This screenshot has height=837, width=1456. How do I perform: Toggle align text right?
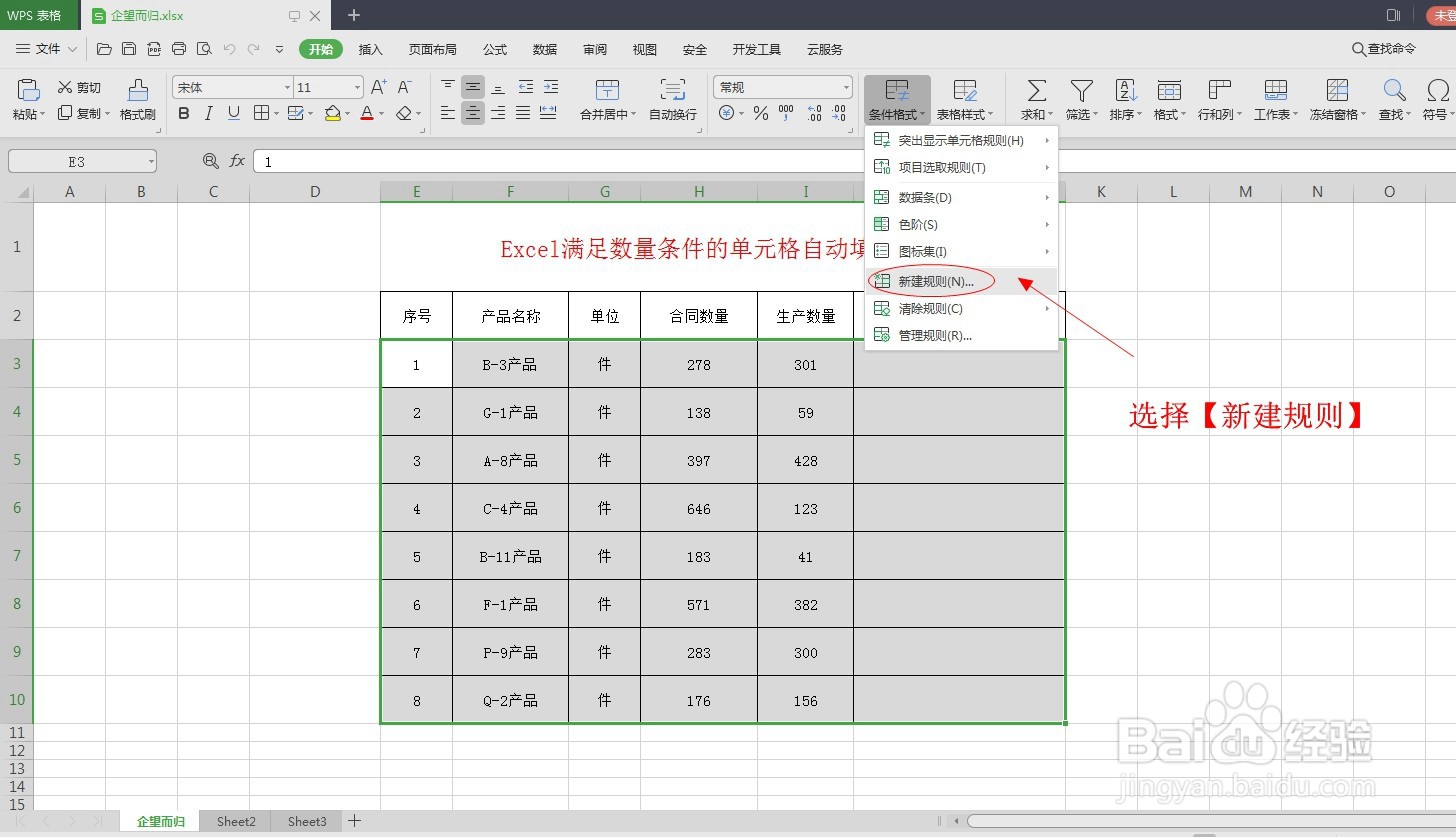[x=498, y=114]
